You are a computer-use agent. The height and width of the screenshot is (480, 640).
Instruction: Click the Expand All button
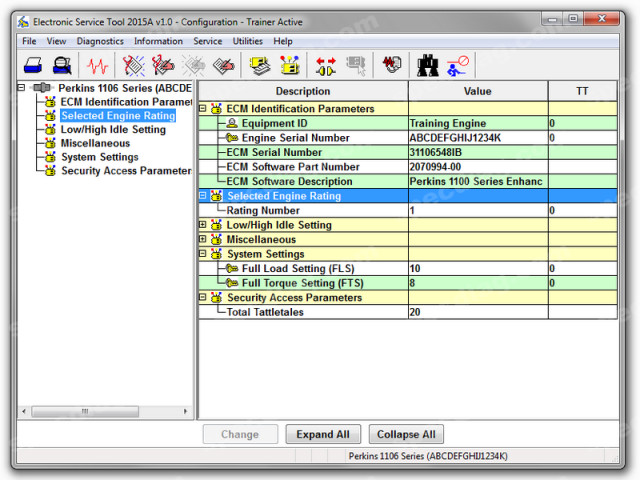323,434
